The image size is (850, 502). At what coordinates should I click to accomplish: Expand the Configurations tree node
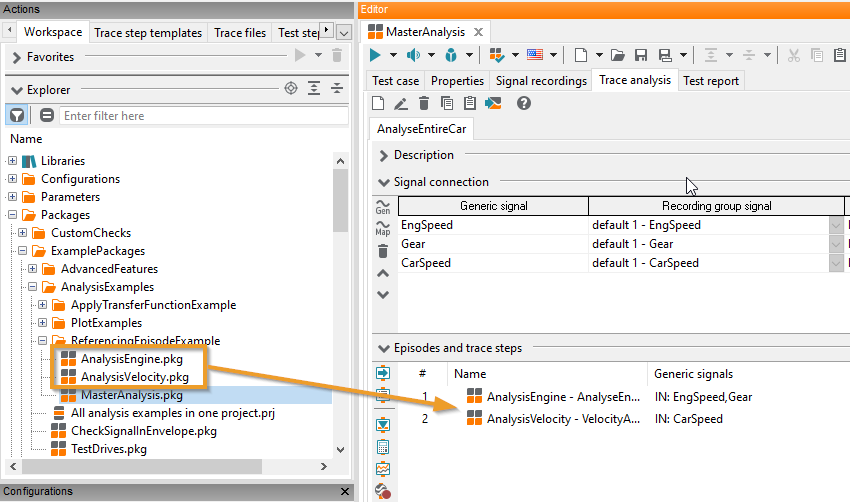[x=12, y=178]
